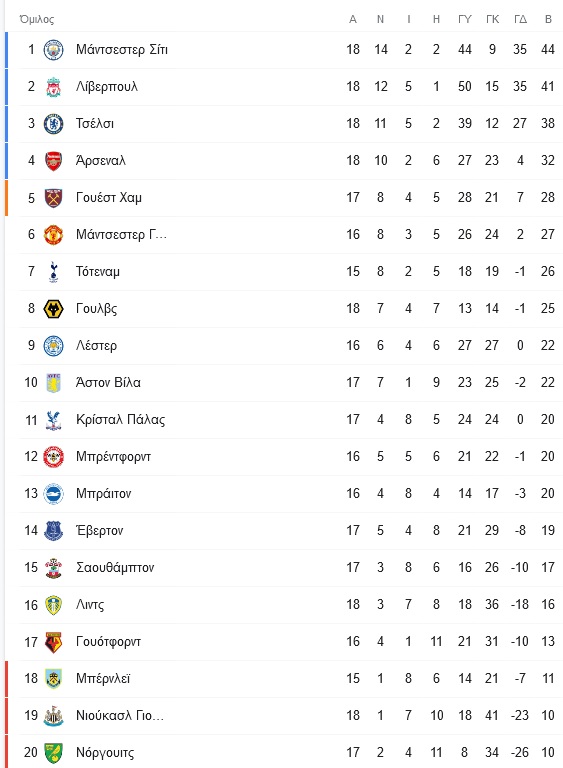Image resolution: width=563 pixels, height=768 pixels.
Task: Click the Wolves wolf-head logo
Action: pos(53,309)
